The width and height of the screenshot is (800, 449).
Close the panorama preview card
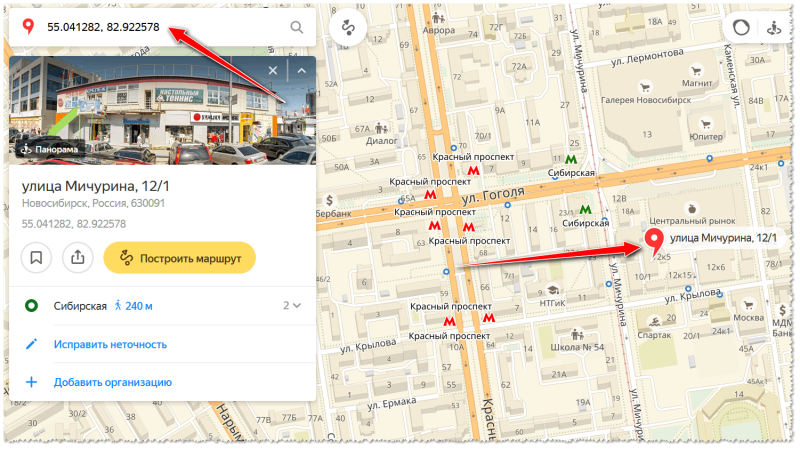click(x=273, y=70)
